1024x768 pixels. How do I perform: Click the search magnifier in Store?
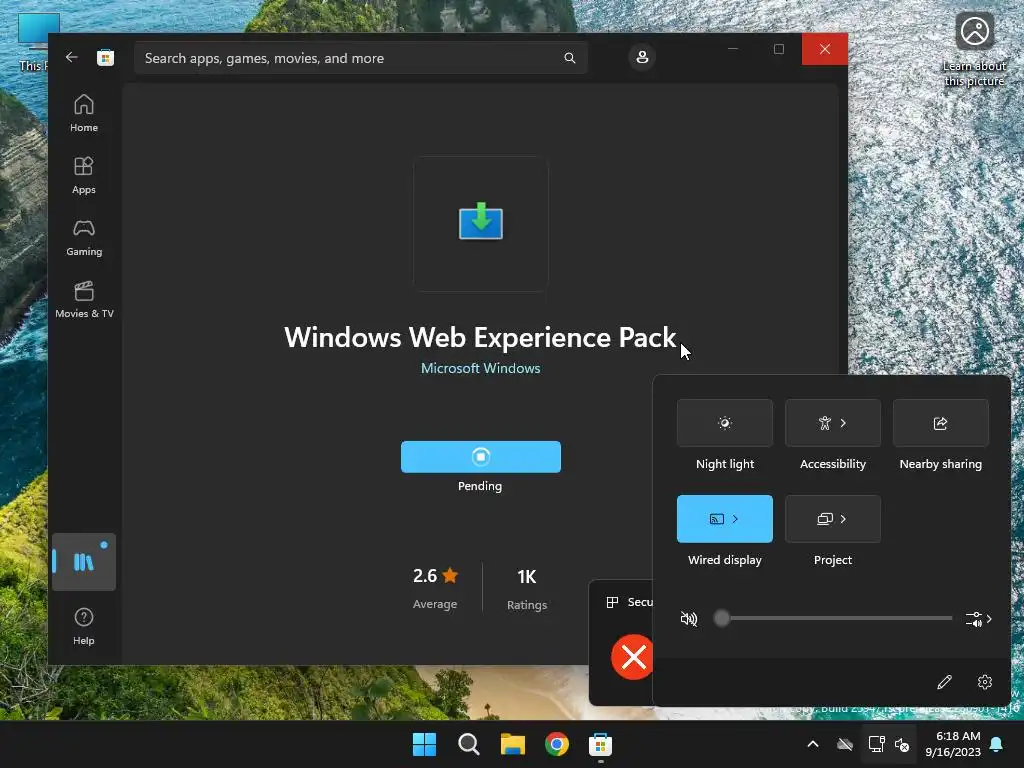(x=569, y=58)
